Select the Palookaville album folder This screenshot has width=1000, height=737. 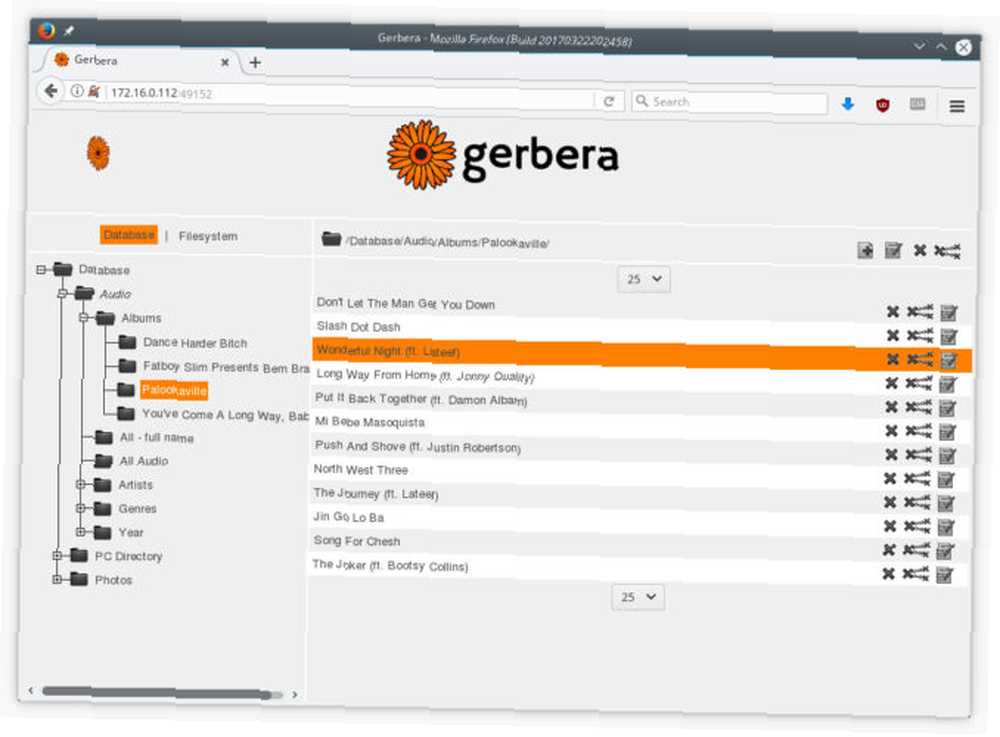[174, 390]
